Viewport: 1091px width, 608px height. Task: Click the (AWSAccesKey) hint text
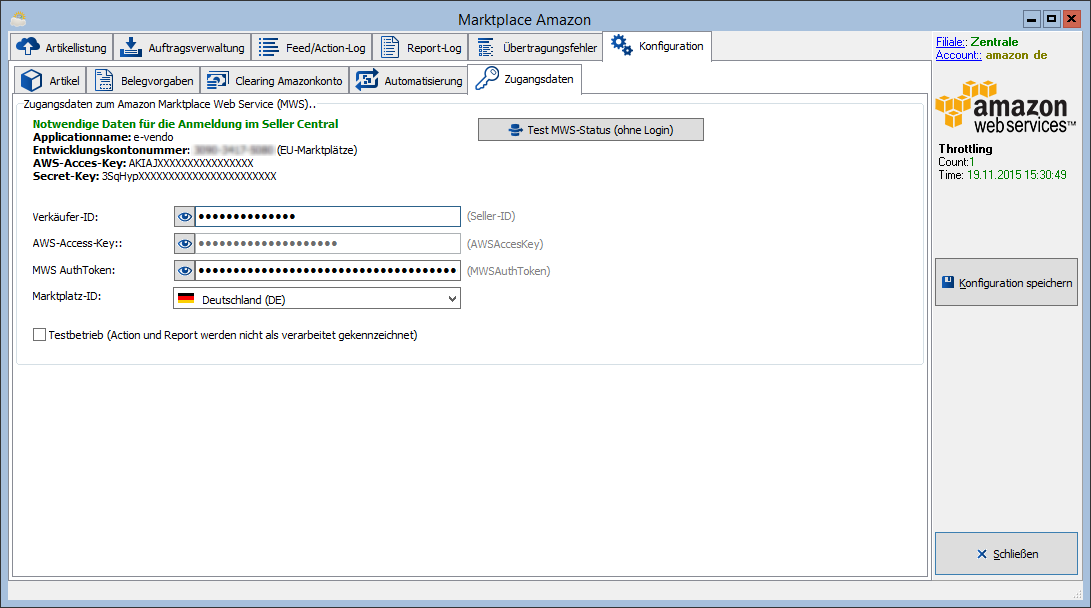coord(505,243)
